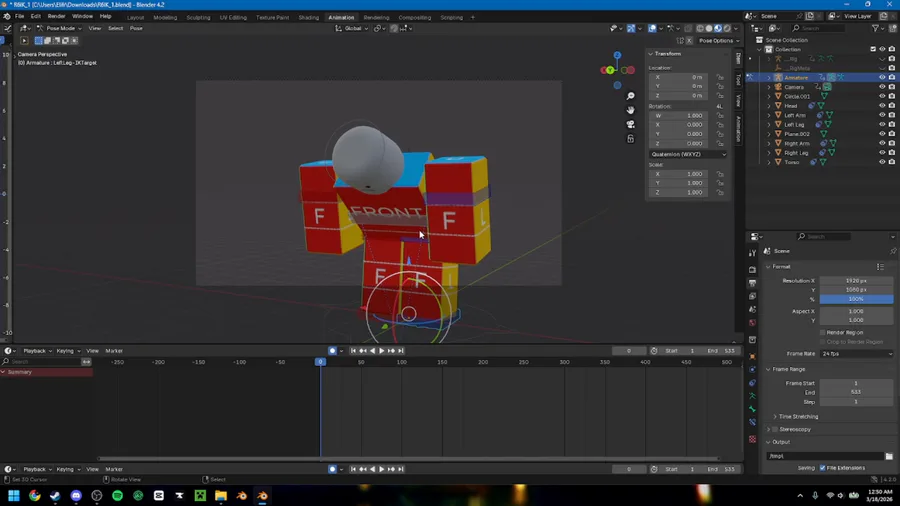
Task: Expand the Time Stretching subpanel
Action: coord(796,417)
